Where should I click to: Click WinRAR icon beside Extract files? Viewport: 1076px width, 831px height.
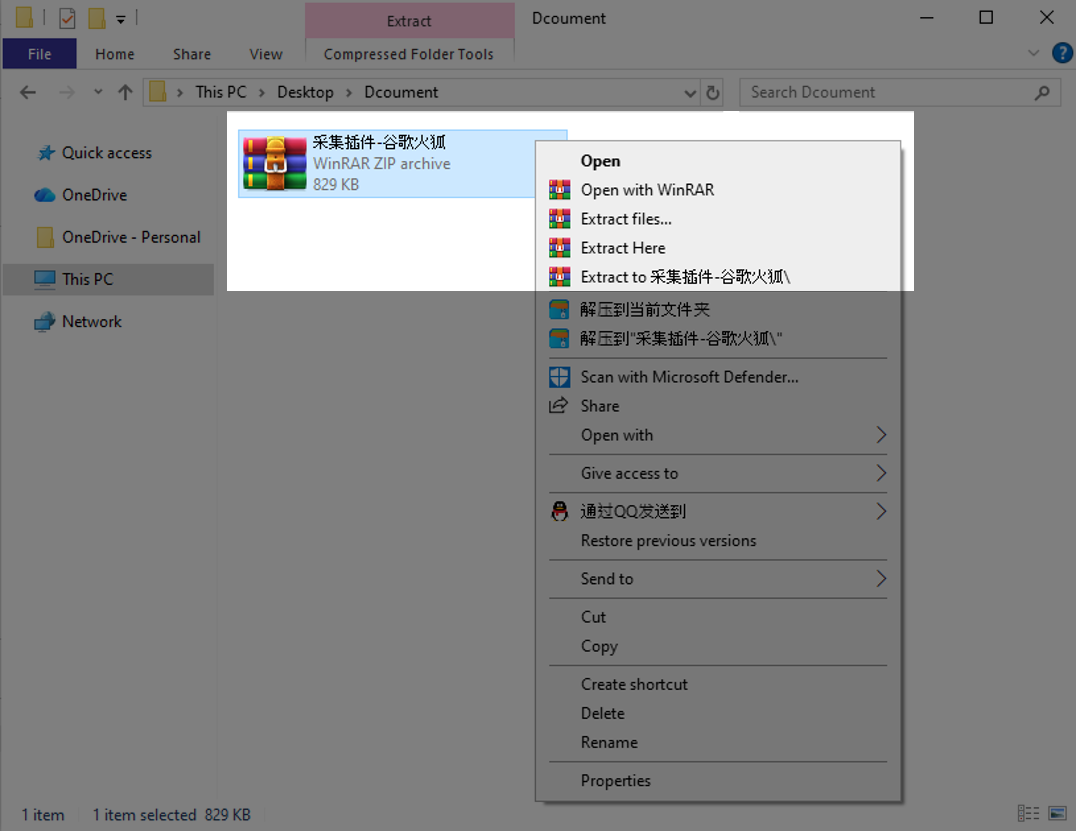559,219
